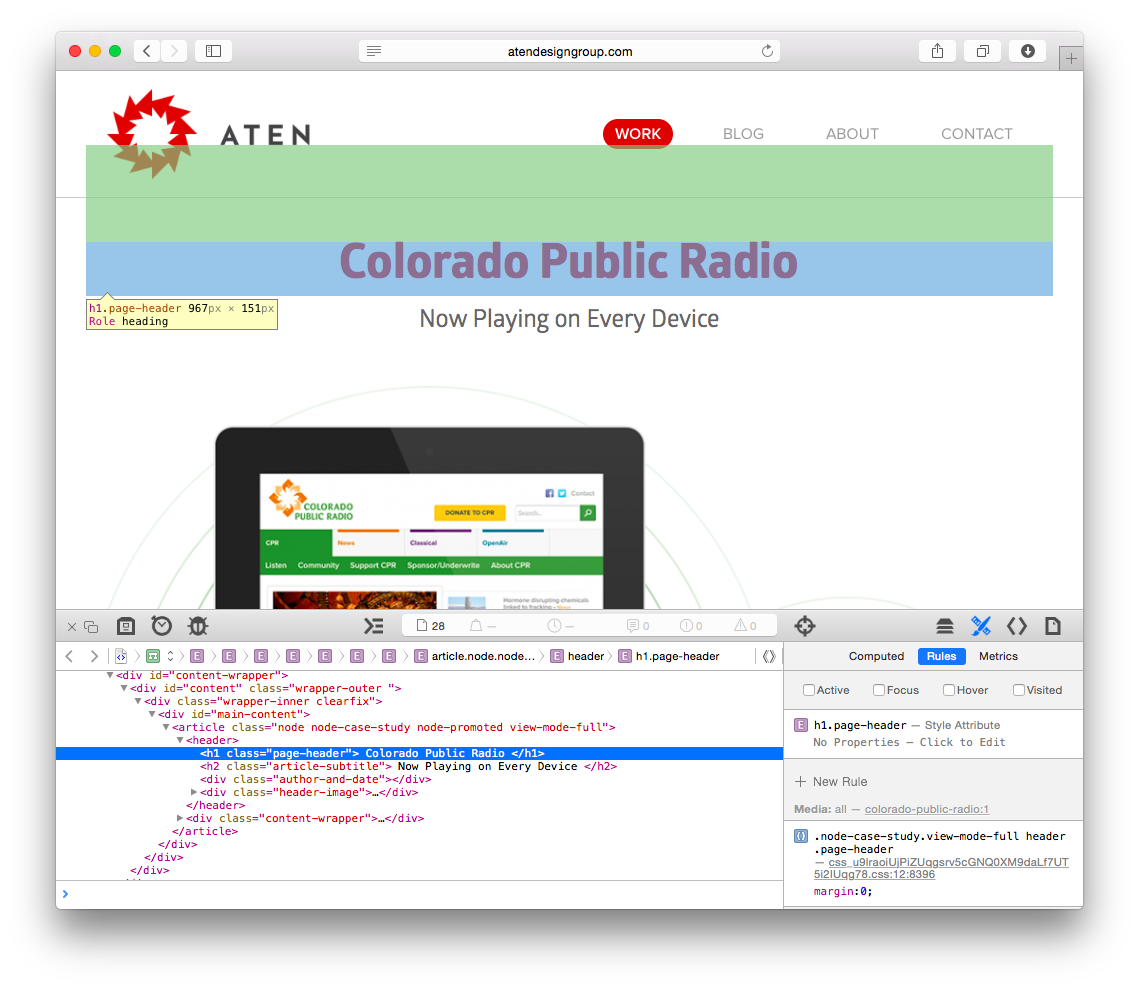Viewport: 1139px width, 989px height.
Task: Collapse the div id="content" wrapper-outer node
Action: 123,688
